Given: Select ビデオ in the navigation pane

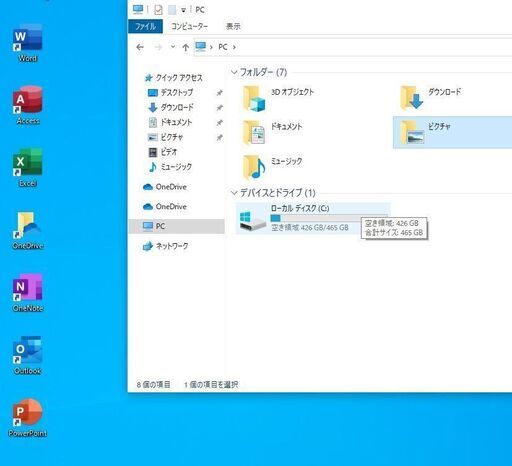Looking at the screenshot, I should click(162, 152).
